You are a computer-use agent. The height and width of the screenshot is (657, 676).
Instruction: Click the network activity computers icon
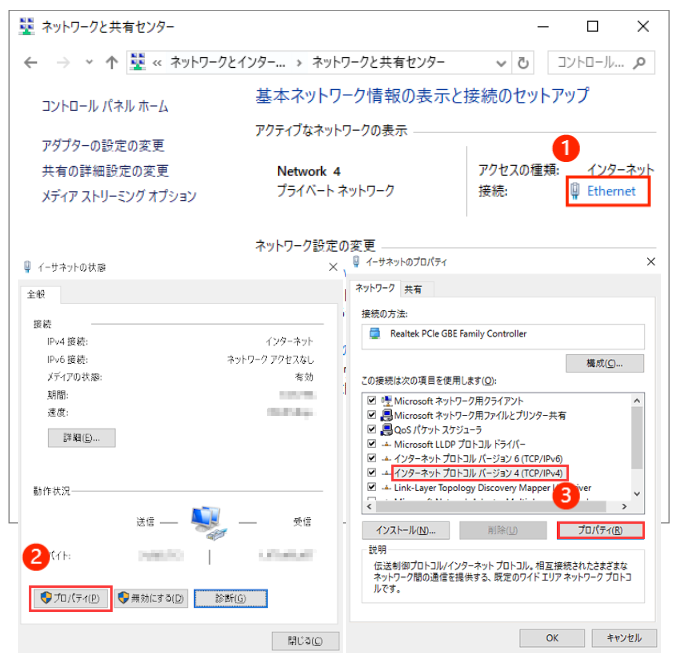point(209,523)
